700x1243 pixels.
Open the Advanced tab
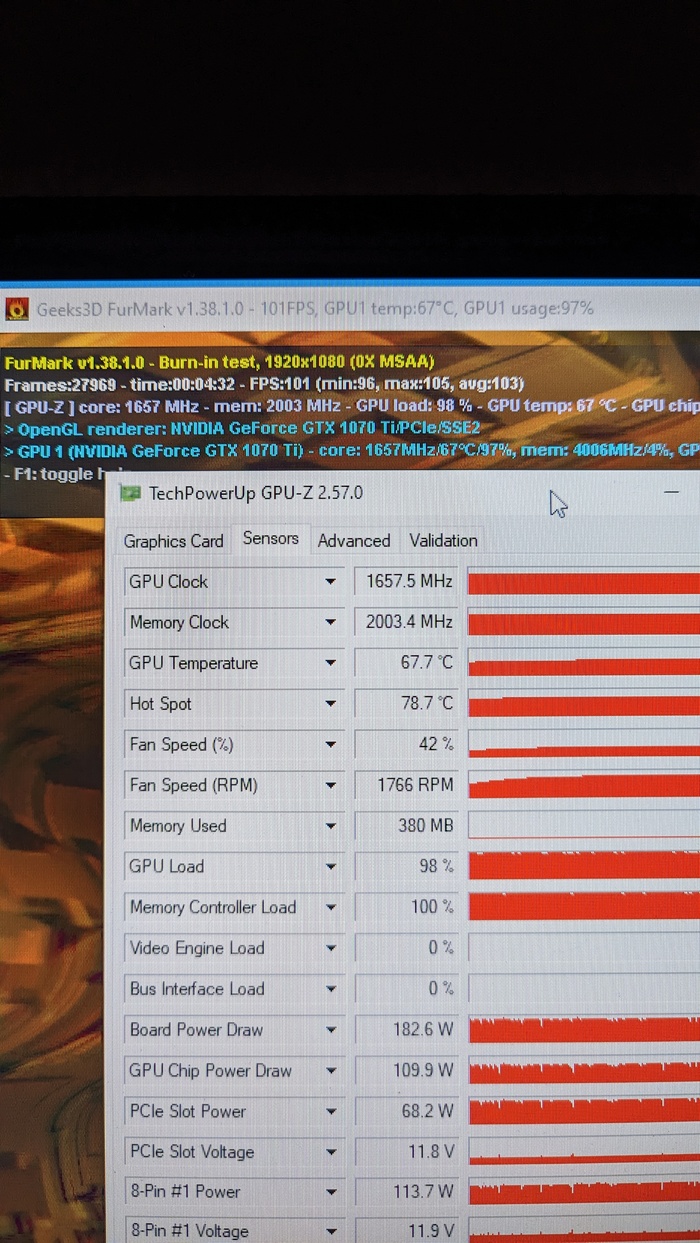click(354, 541)
